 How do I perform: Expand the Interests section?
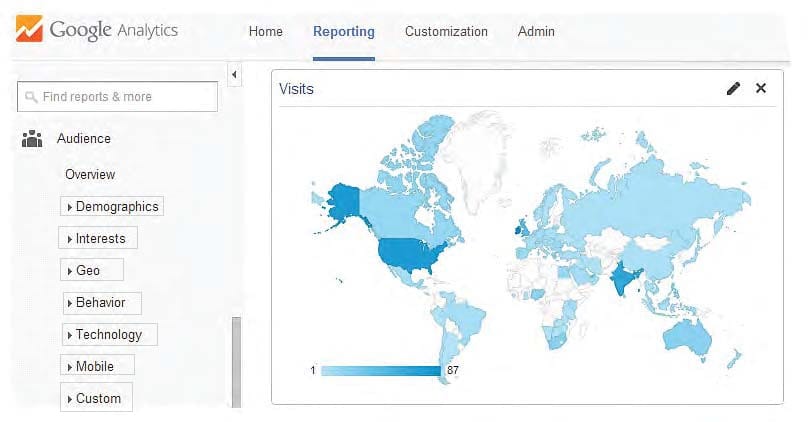coord(98,238)
